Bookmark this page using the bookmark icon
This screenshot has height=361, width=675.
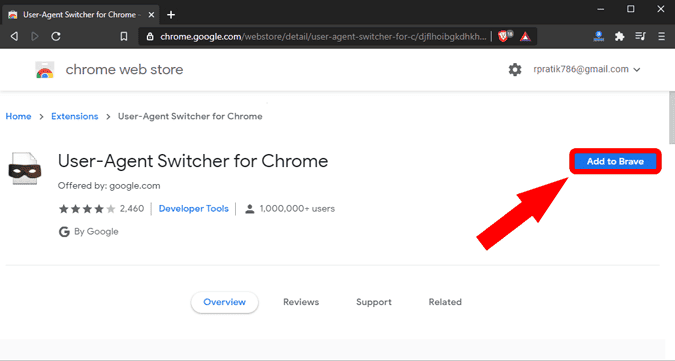pyautogui.click(x=124, y=37)
